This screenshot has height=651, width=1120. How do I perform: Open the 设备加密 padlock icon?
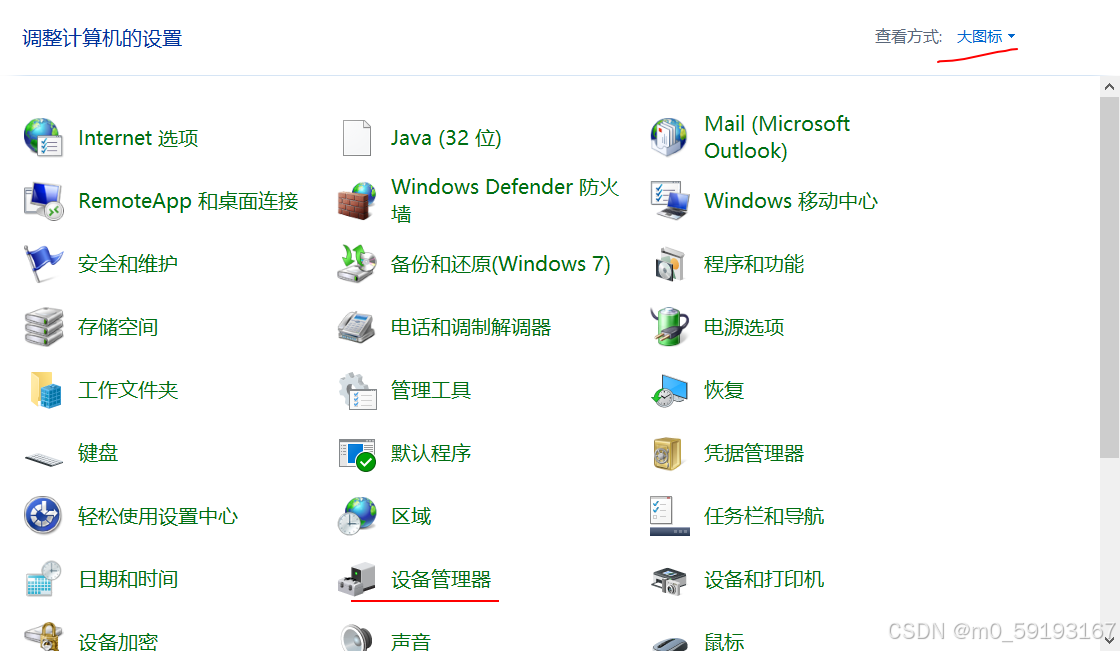43,636
